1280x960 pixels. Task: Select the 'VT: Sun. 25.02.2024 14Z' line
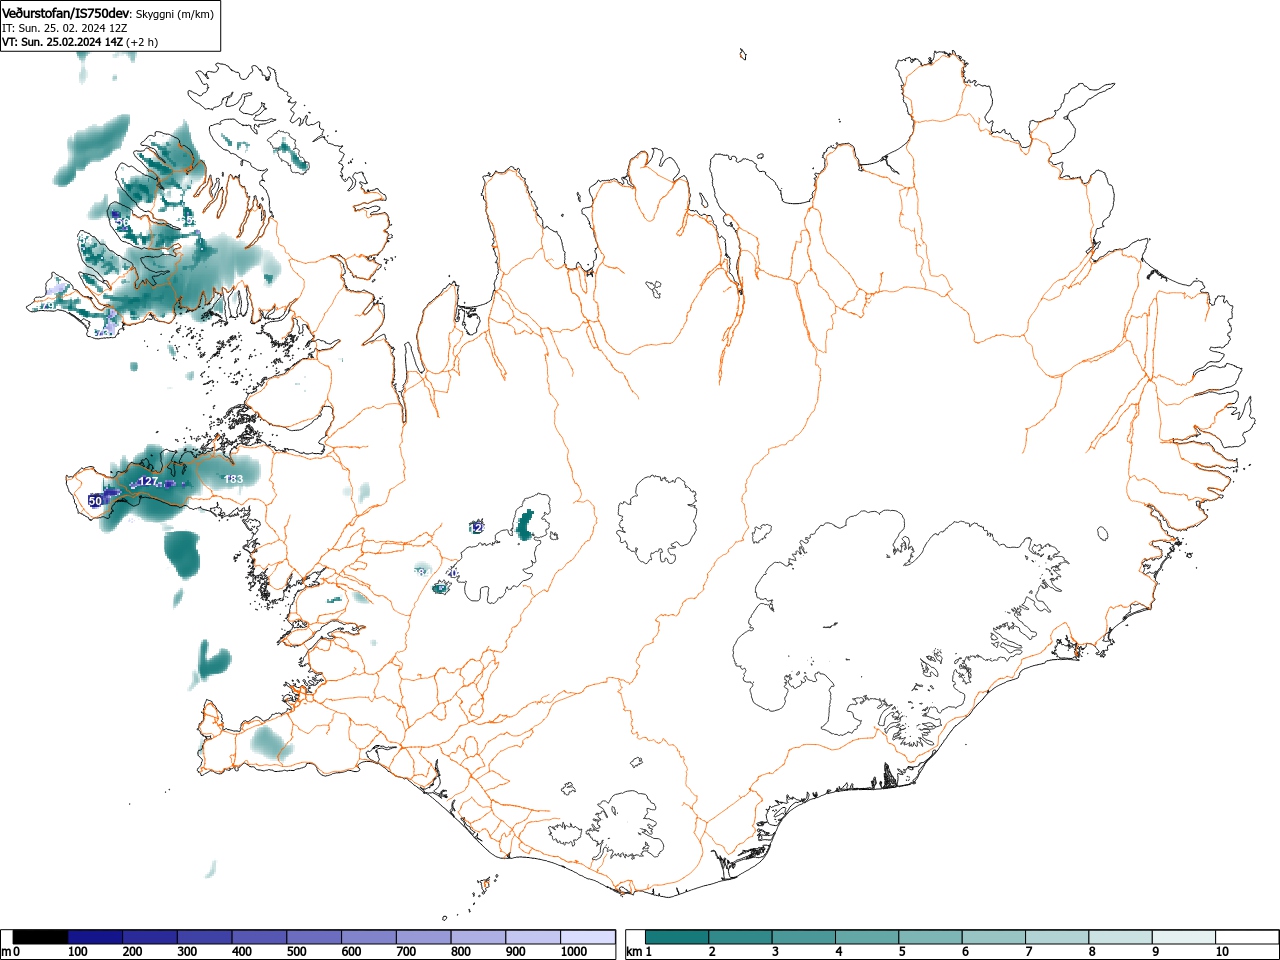(x=62, y=42)
